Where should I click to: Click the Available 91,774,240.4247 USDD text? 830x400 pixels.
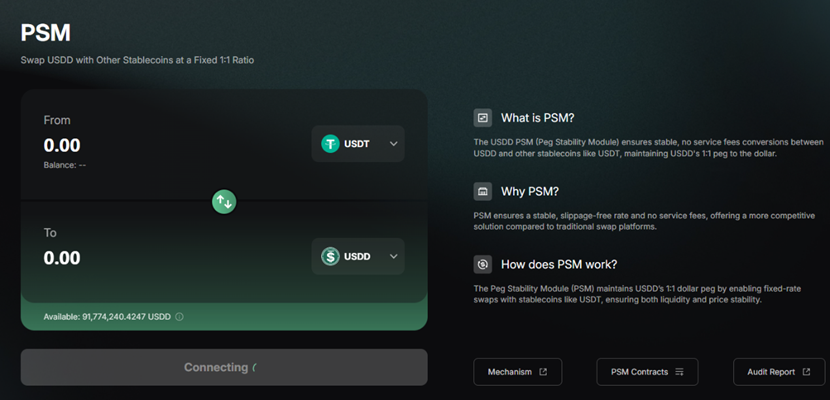click(x=107, y=317)
